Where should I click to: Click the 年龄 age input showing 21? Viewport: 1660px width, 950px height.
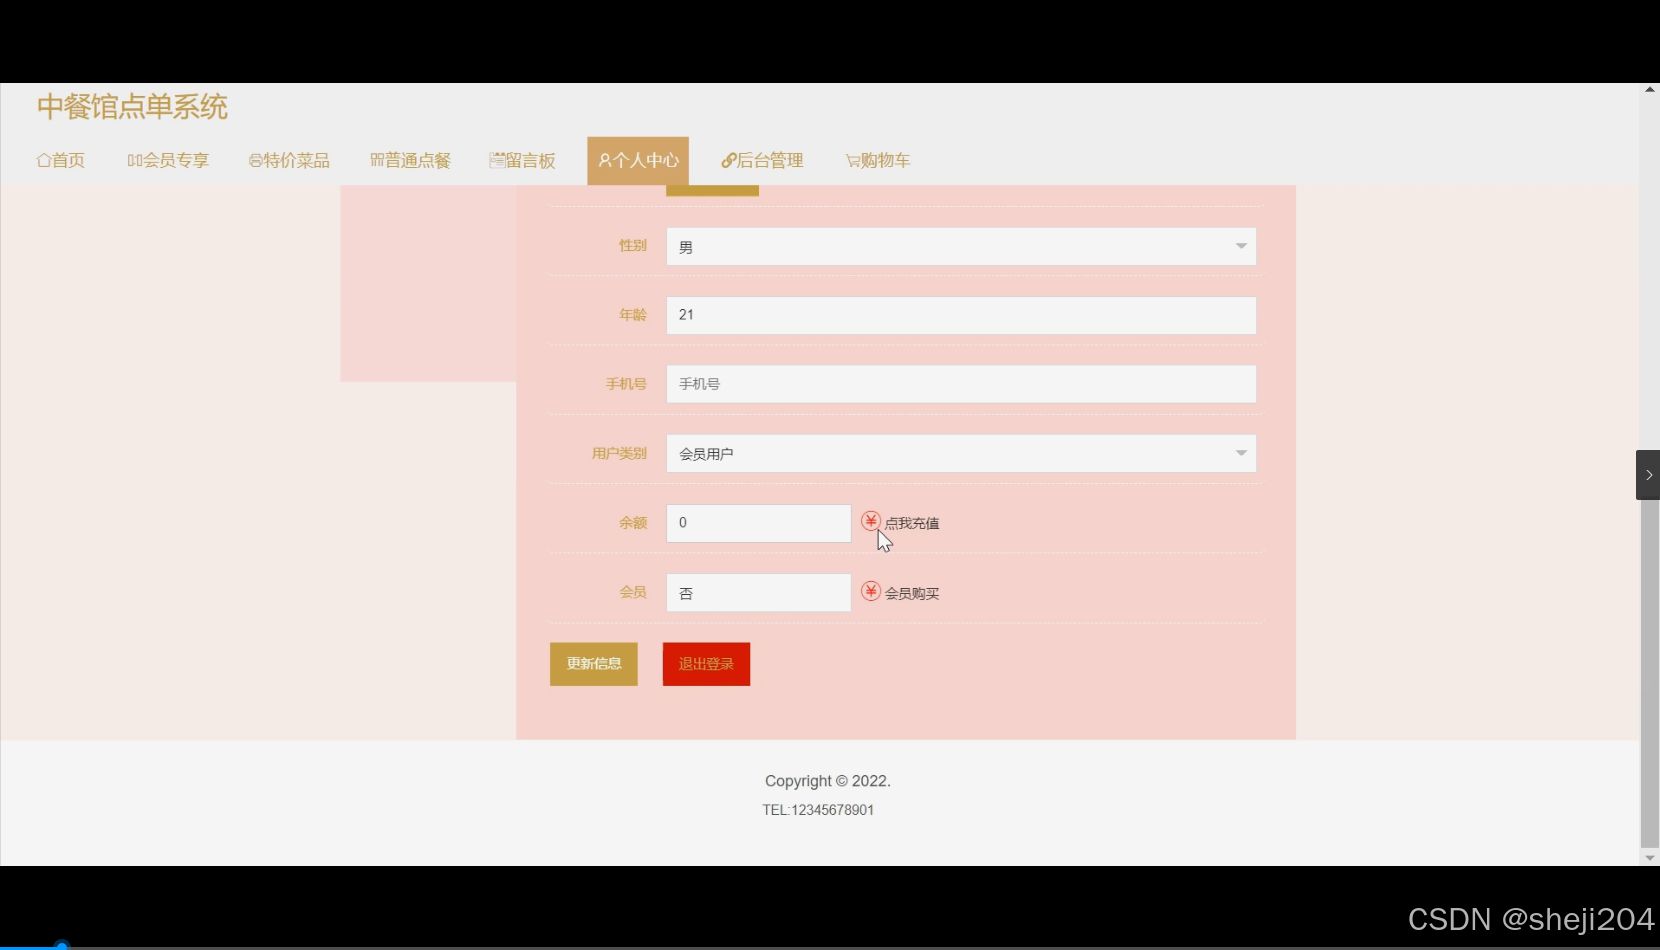click(x=959, y=315)
